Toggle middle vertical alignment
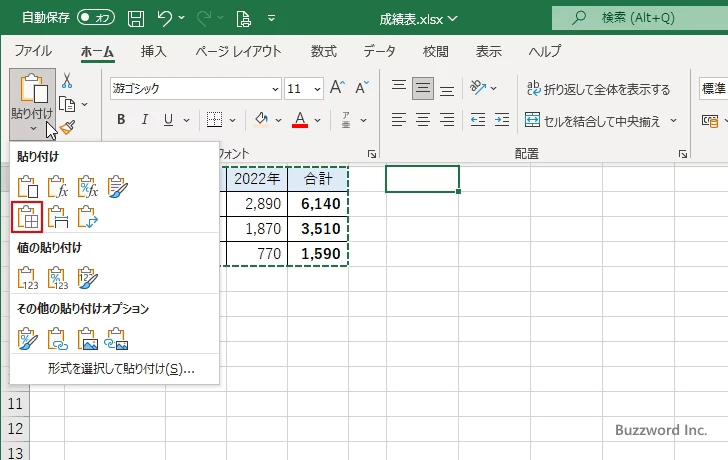 pyautogui.click(x=423, y=88)
